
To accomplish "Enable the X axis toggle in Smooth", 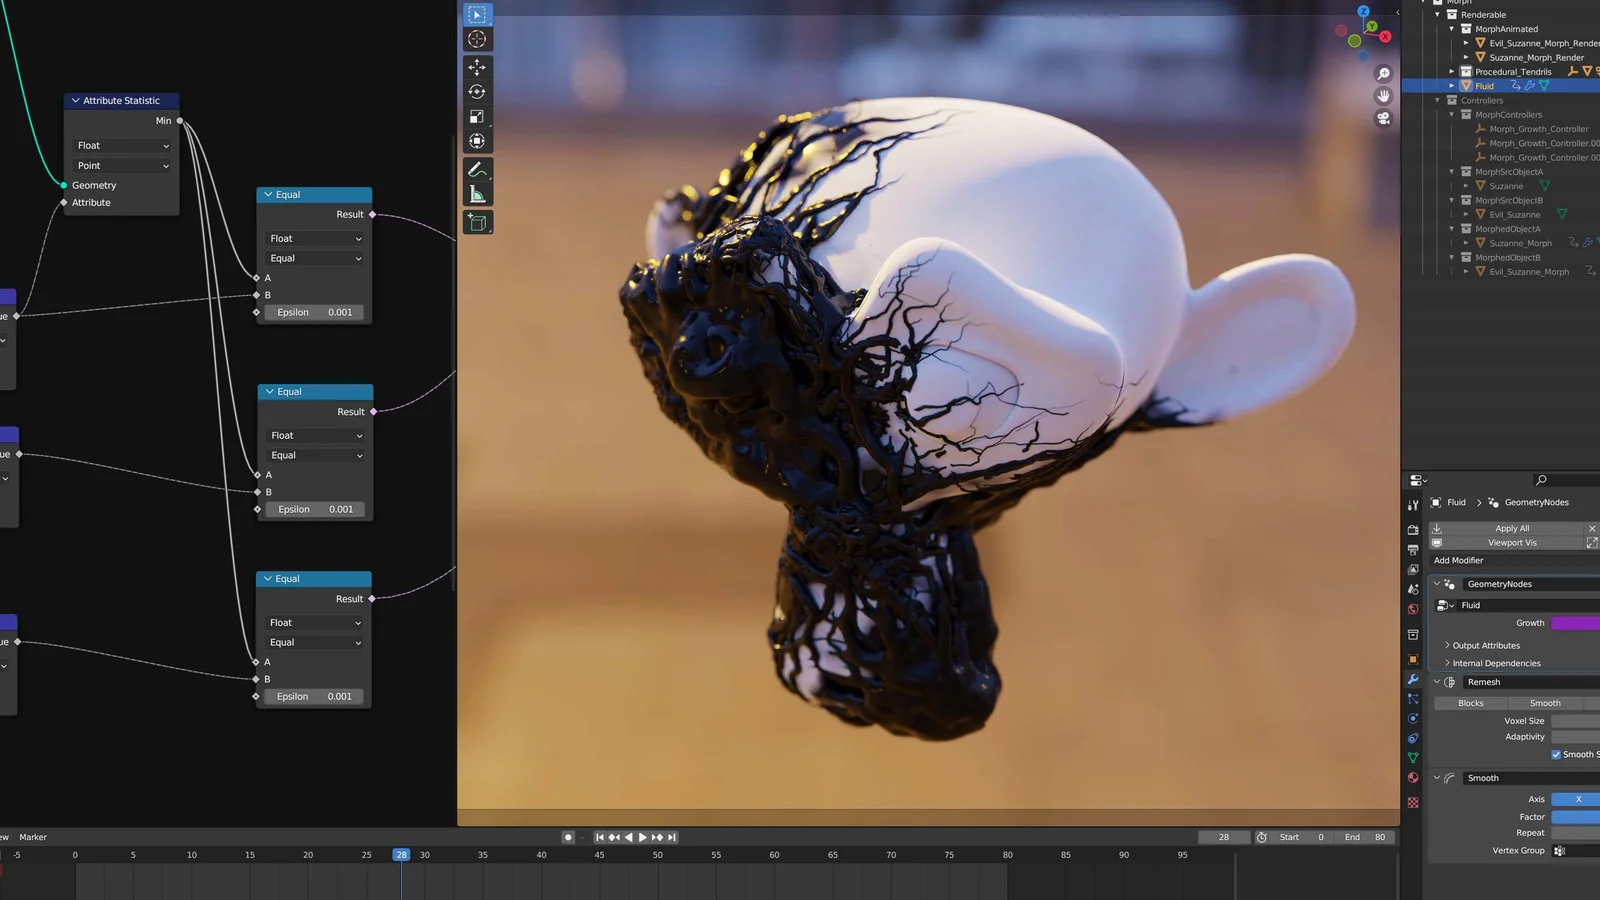I will pos(1577,799).
